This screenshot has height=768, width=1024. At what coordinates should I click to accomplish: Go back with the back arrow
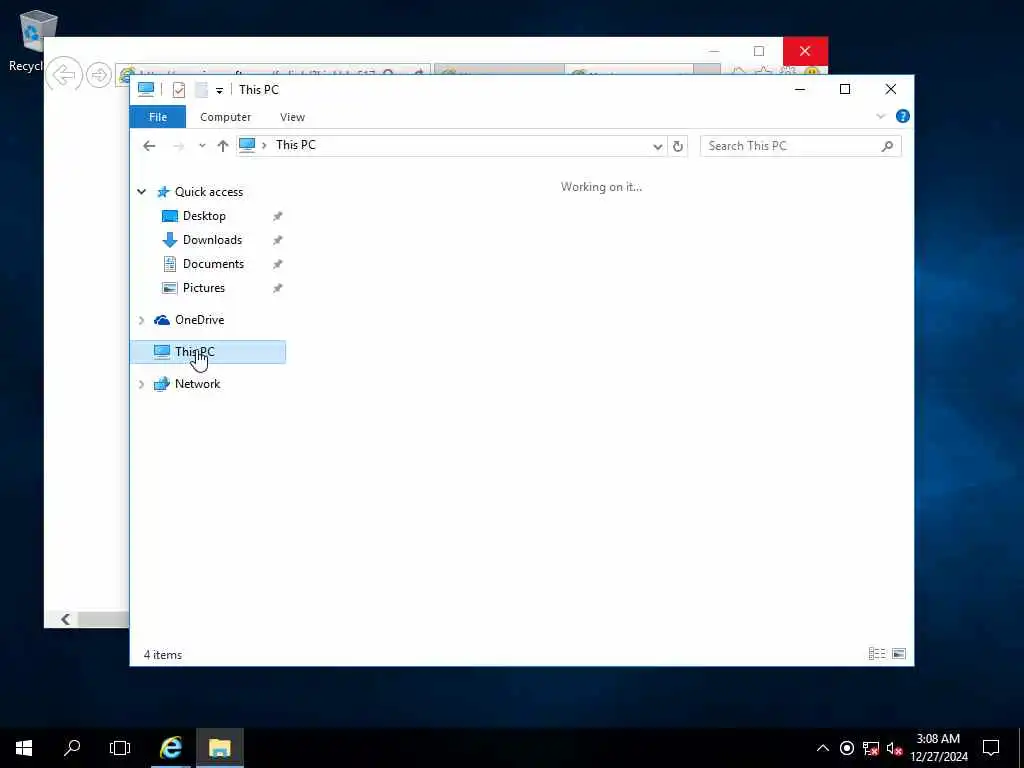point(149,146)
